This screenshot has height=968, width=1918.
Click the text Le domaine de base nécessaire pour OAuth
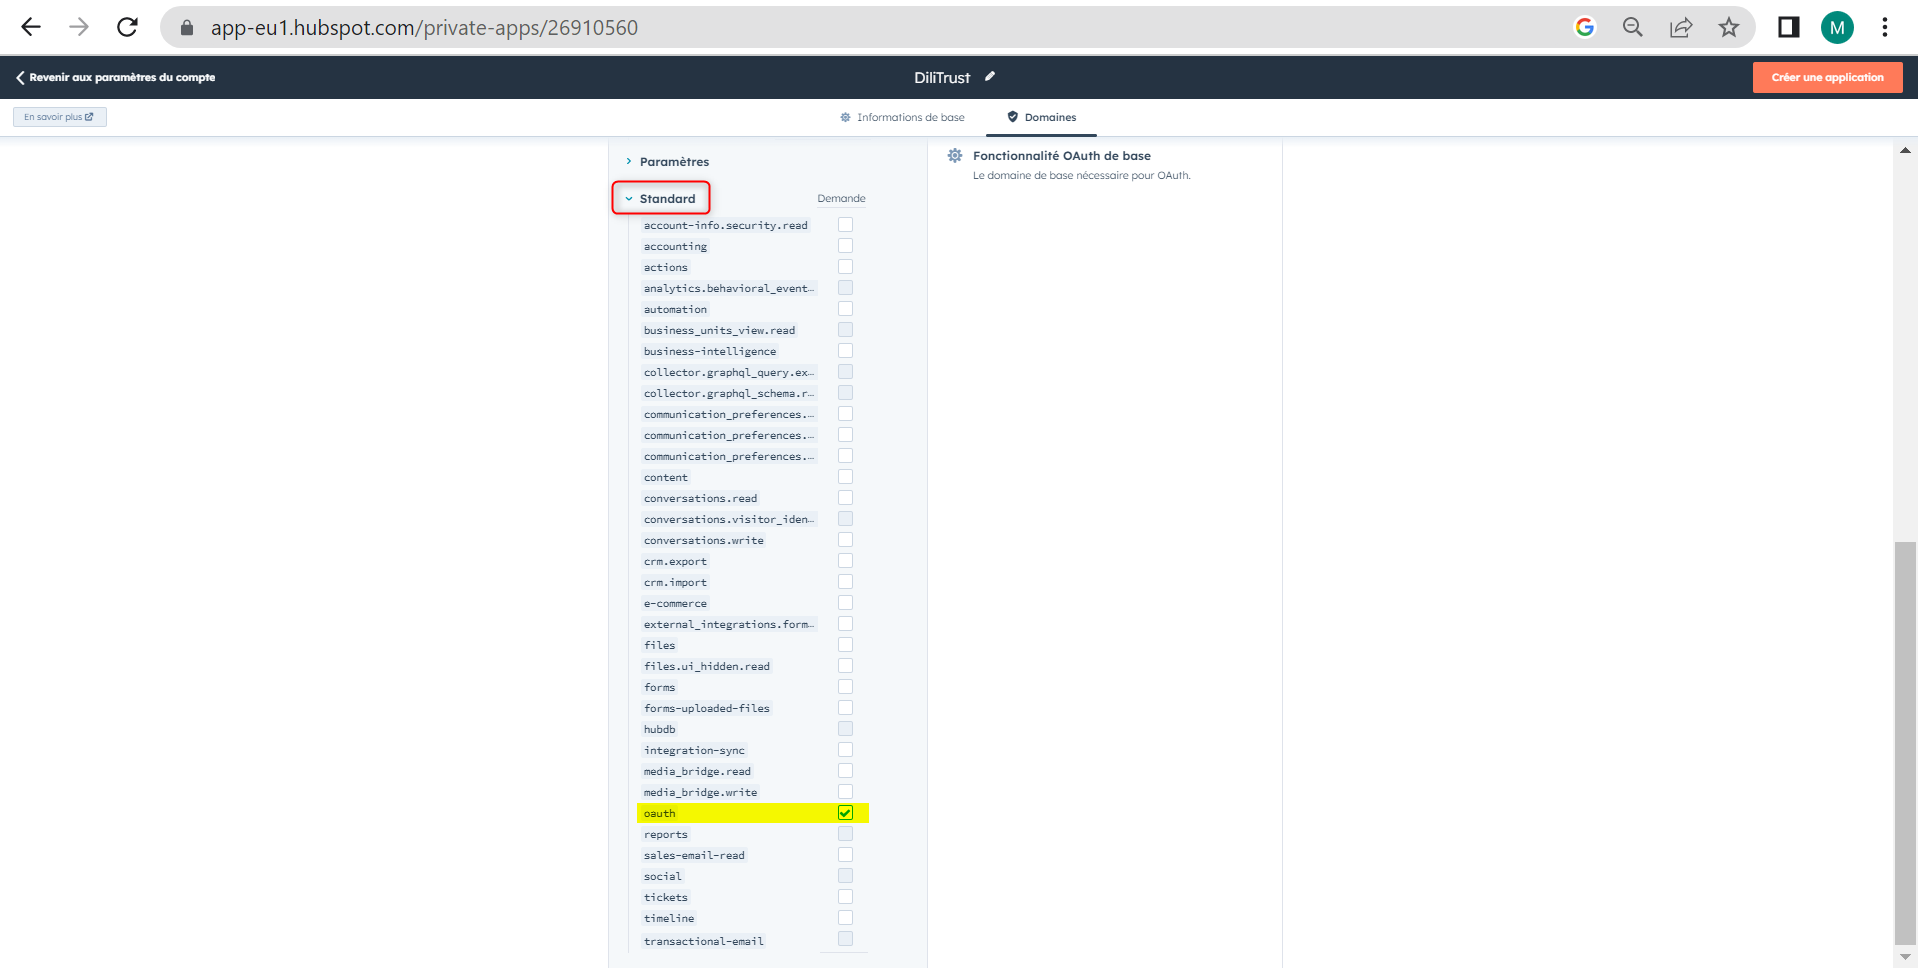pyautogui.click(x=1082, y=175)
